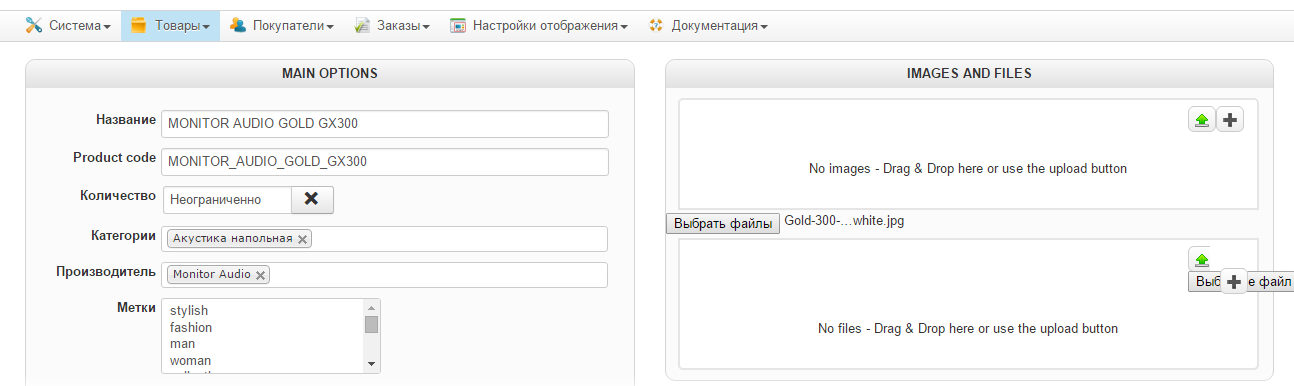Viewport: 1294px width, 386px height.
Task: Open the Документация menu
Action: 708,26
